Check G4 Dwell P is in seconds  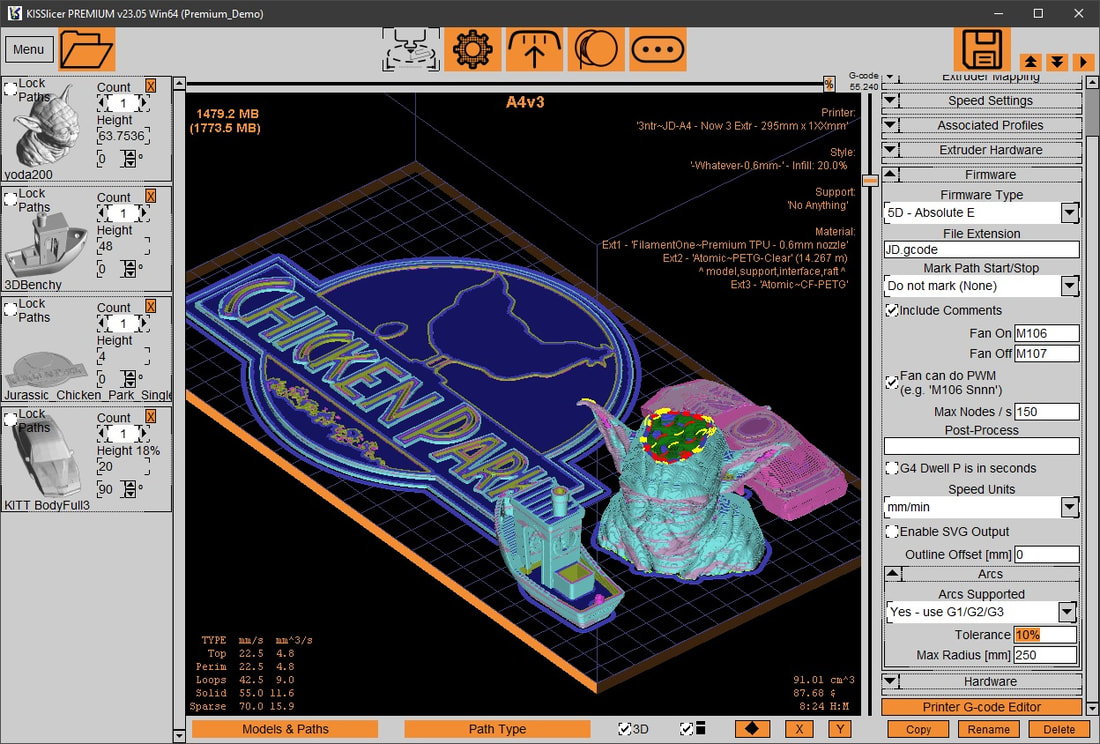tap(890, 468)
